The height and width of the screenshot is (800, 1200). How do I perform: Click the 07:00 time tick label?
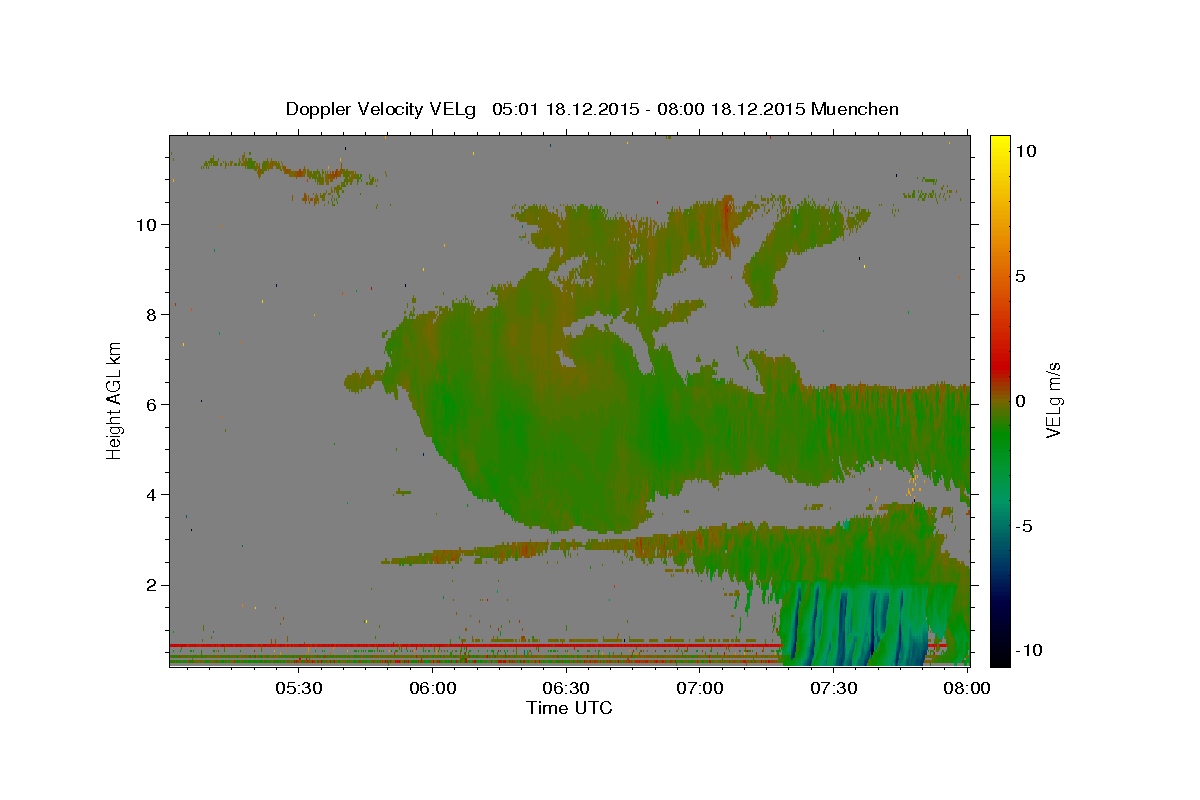(700, 688)
